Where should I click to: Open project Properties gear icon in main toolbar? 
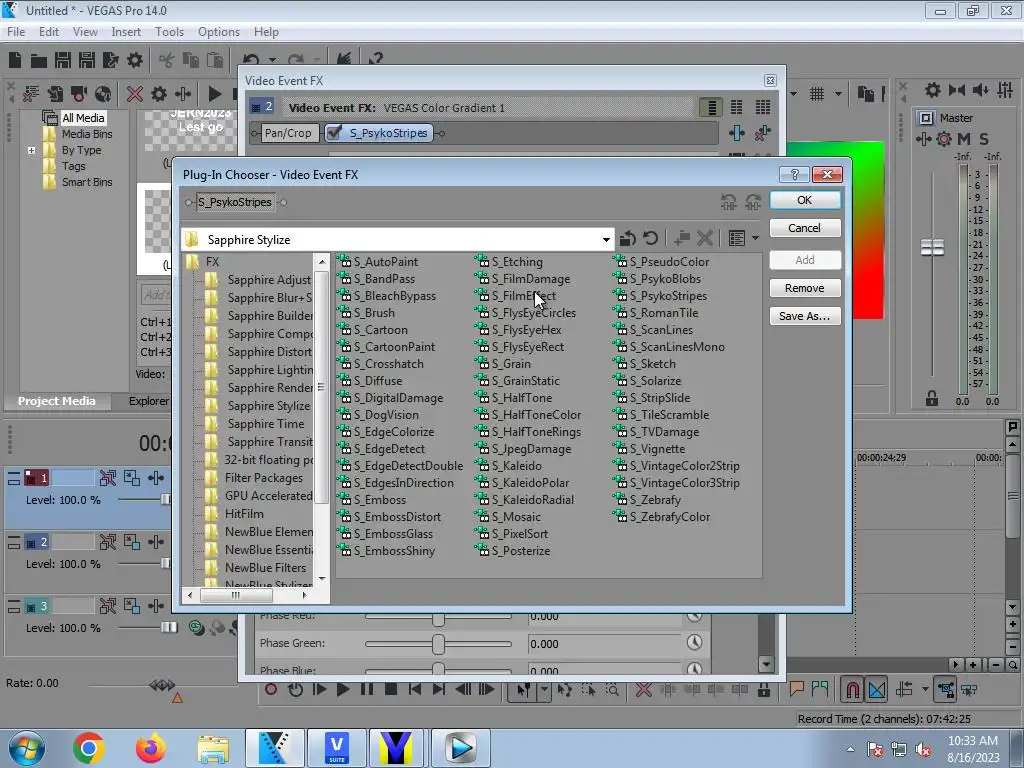[135, 61]
